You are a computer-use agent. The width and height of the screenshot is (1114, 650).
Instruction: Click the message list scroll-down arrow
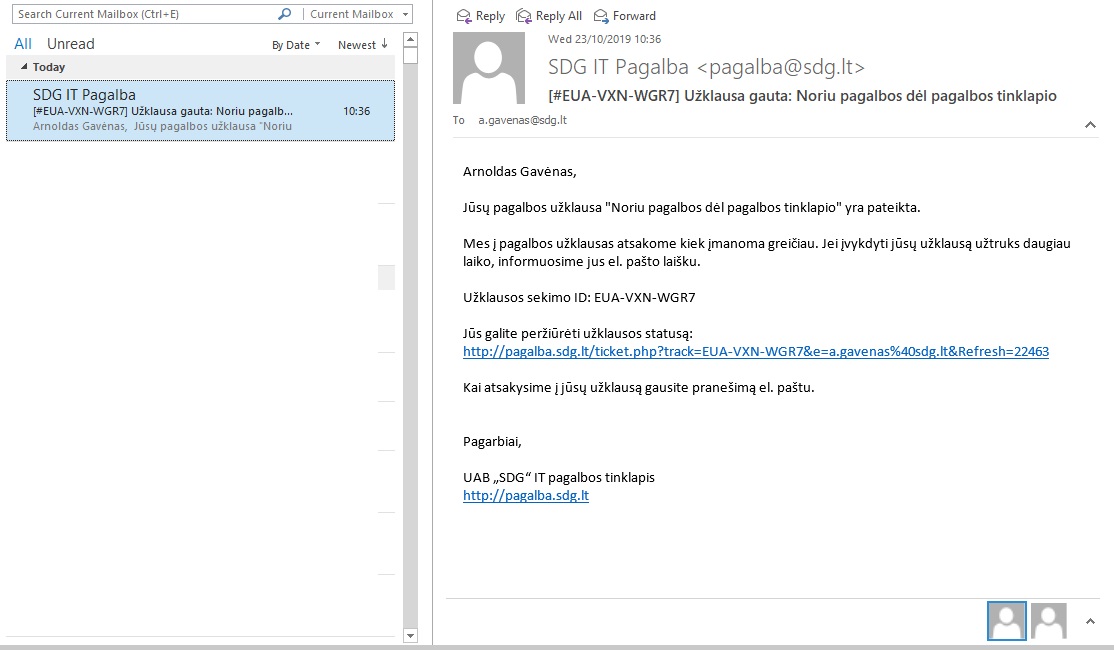coord(410,635)
